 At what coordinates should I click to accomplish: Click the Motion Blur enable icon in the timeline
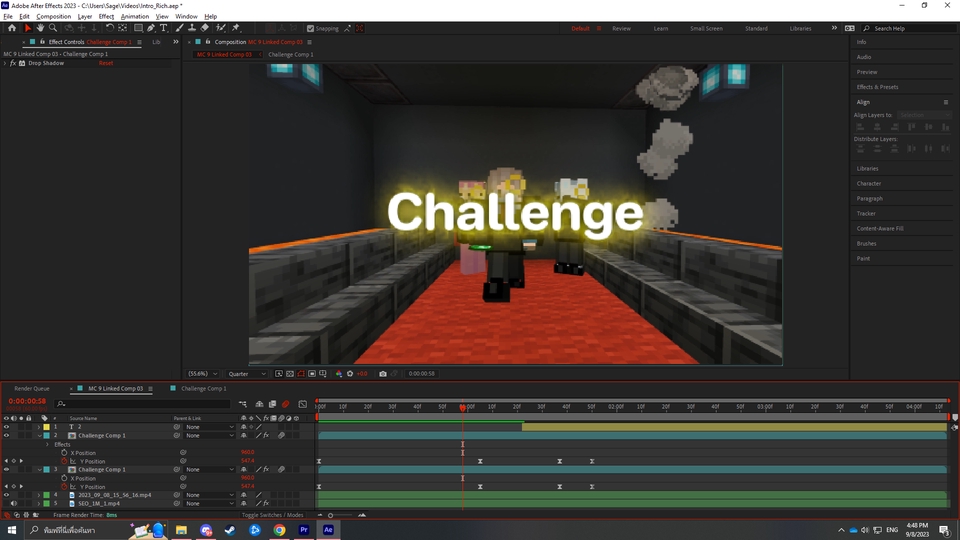pyautogui.click(x=285, y=404)
